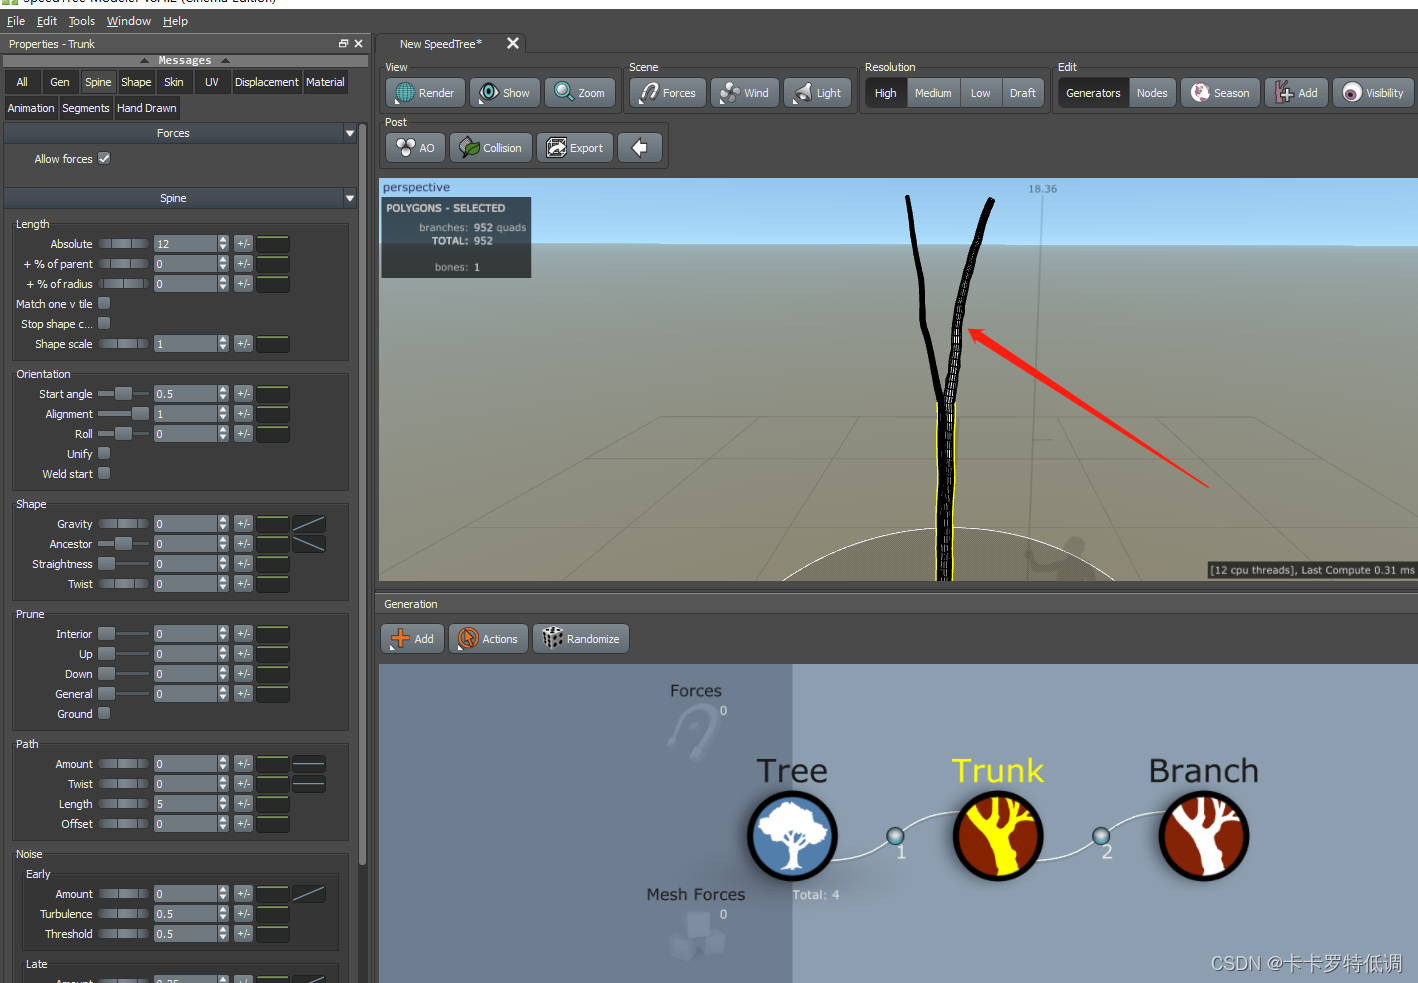The height and width of the screenshot is (983, 1418).
Task: Click the Start angle stepper arrows
Action: coord(223,394)
